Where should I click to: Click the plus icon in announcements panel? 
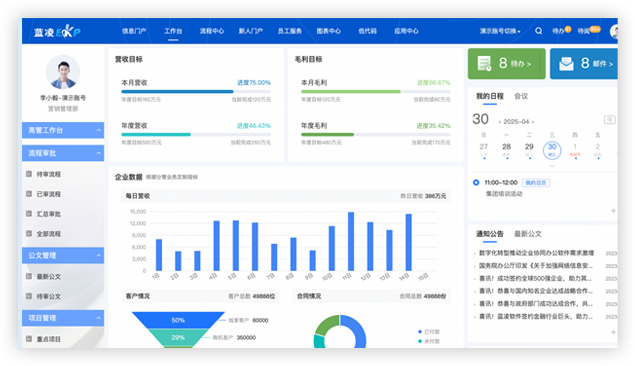(613, 332)
